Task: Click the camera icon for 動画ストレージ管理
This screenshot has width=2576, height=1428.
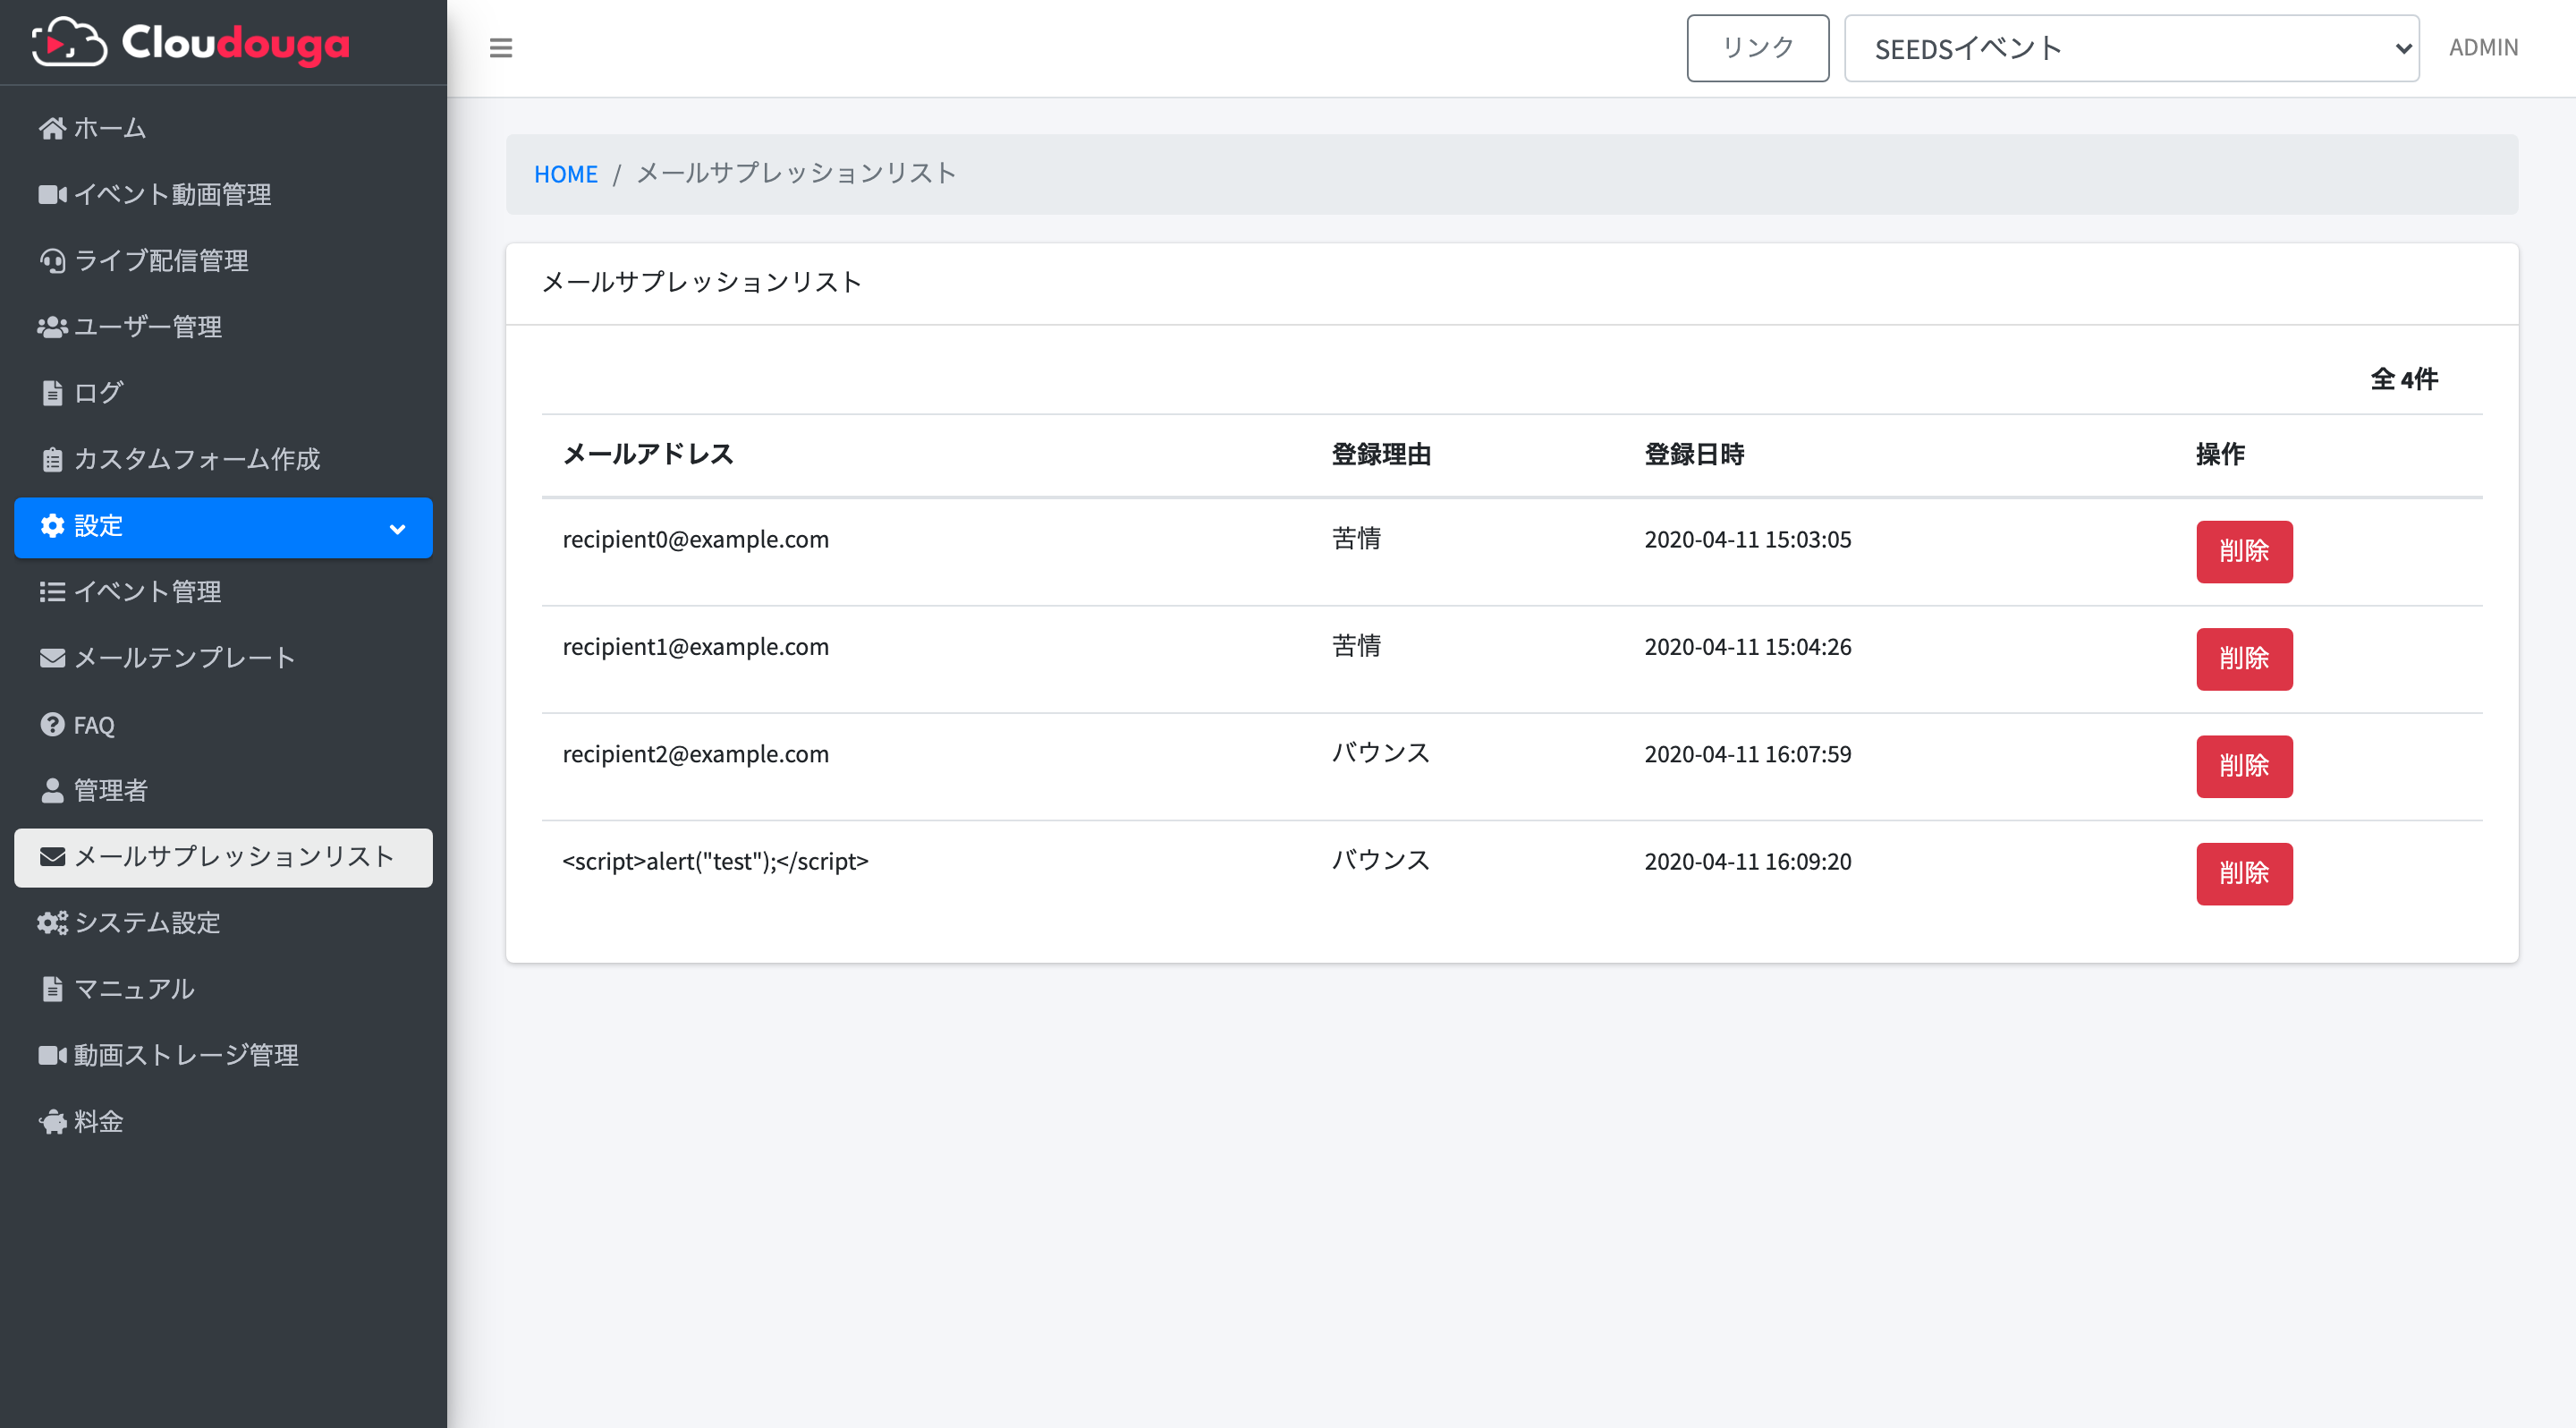Action: 52,1055
